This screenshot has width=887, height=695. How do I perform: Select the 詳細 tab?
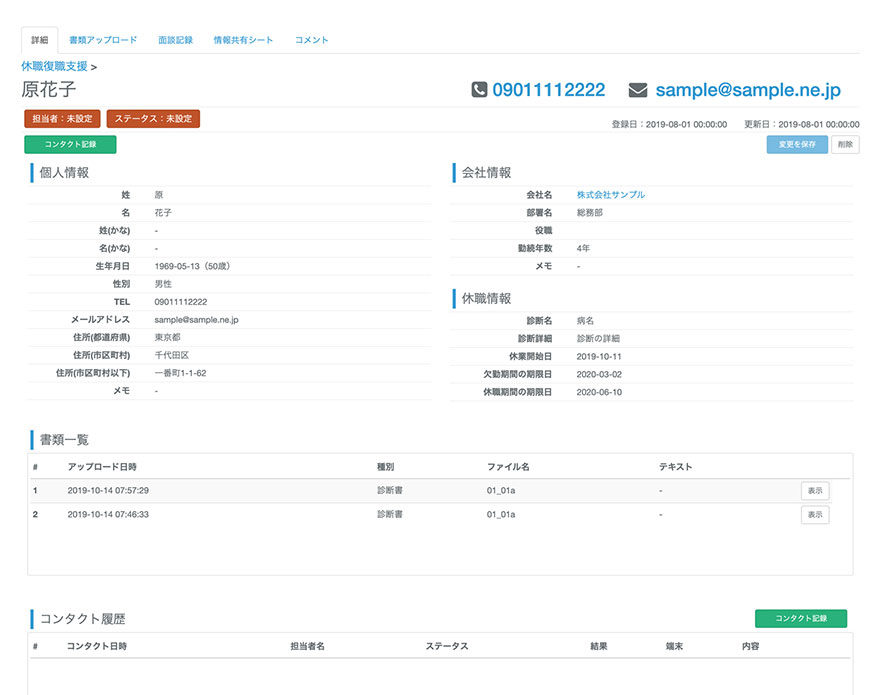point(40,40)
